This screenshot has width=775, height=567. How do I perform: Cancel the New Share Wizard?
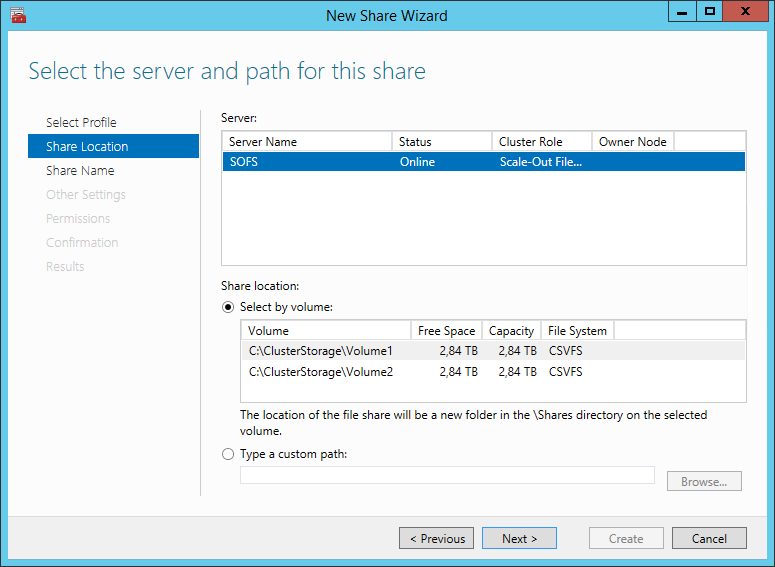pyautogui.click(x=709, y=538)
